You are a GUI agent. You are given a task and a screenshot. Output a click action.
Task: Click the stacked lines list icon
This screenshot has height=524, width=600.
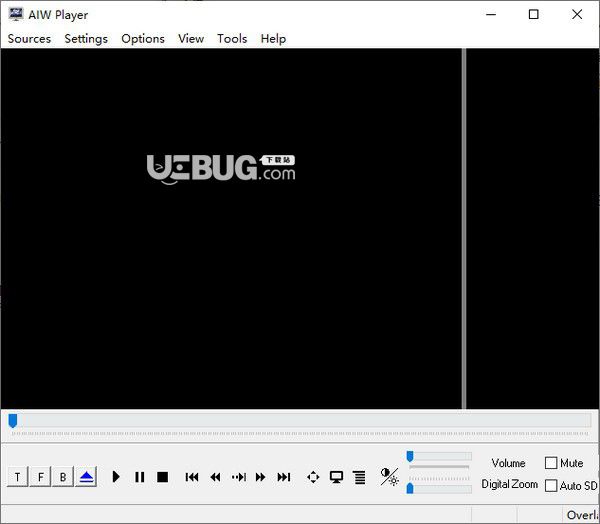tap(360, 477)
